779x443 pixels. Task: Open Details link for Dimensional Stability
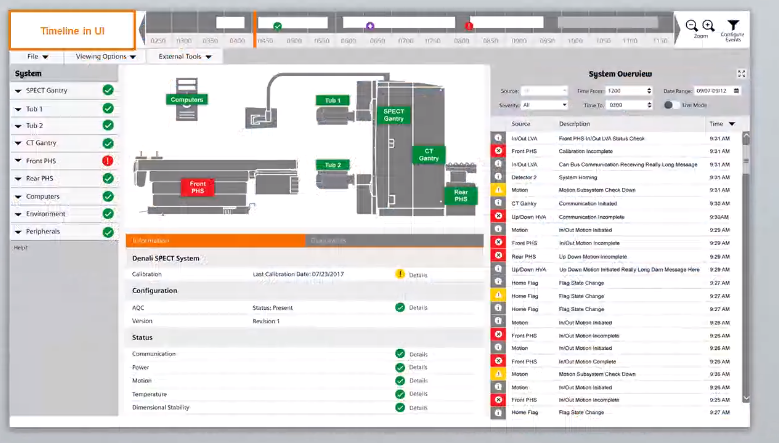coord(418,408)
